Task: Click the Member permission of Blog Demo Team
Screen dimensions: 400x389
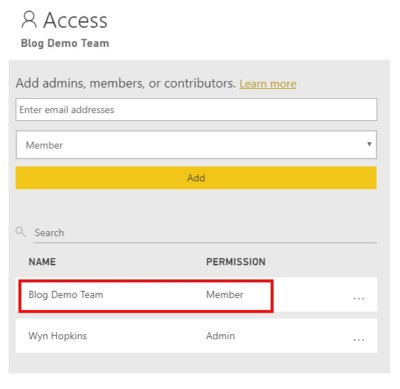Action: click(225, 295)
